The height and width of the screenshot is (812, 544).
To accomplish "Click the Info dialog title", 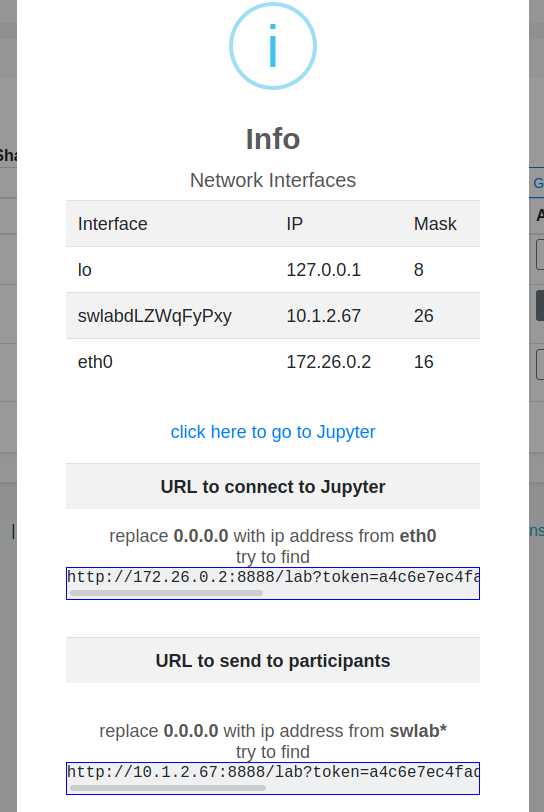I will tap(273, 139).
